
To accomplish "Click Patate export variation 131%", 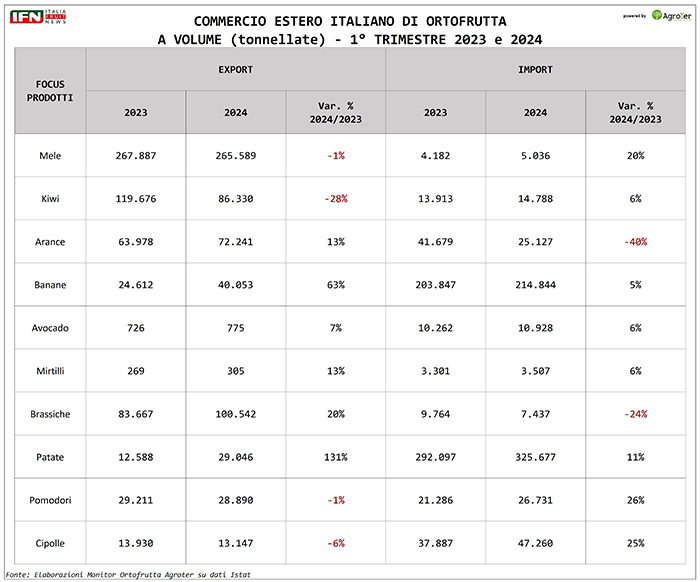I will click(x=335, y=457).
